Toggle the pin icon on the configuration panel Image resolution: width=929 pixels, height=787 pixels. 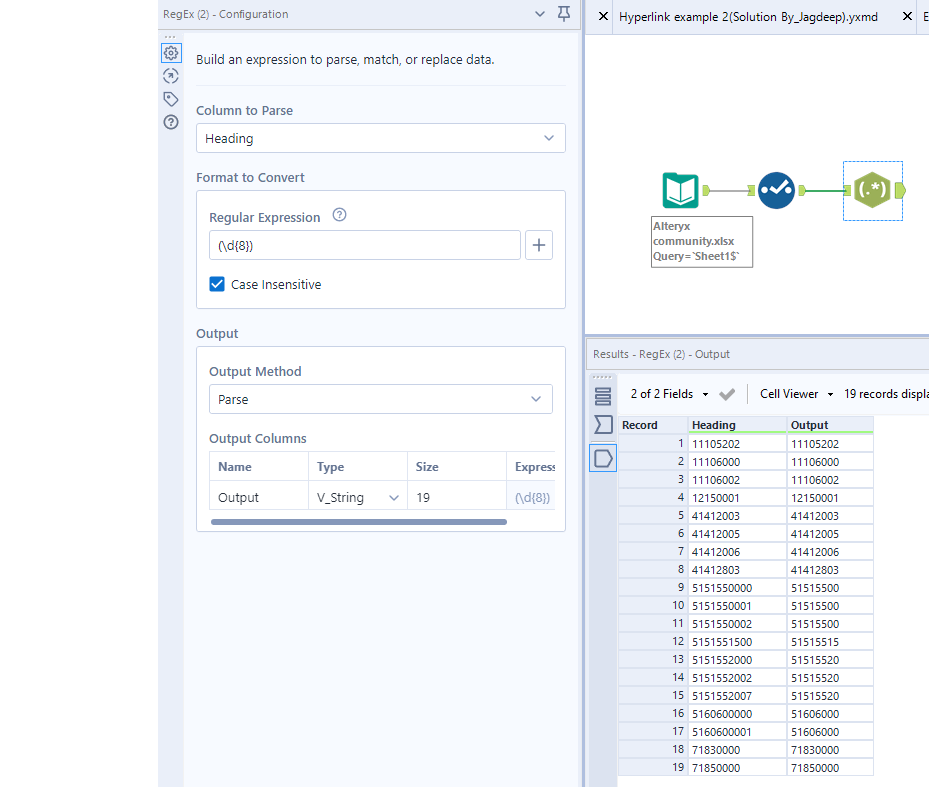[564, 14]
